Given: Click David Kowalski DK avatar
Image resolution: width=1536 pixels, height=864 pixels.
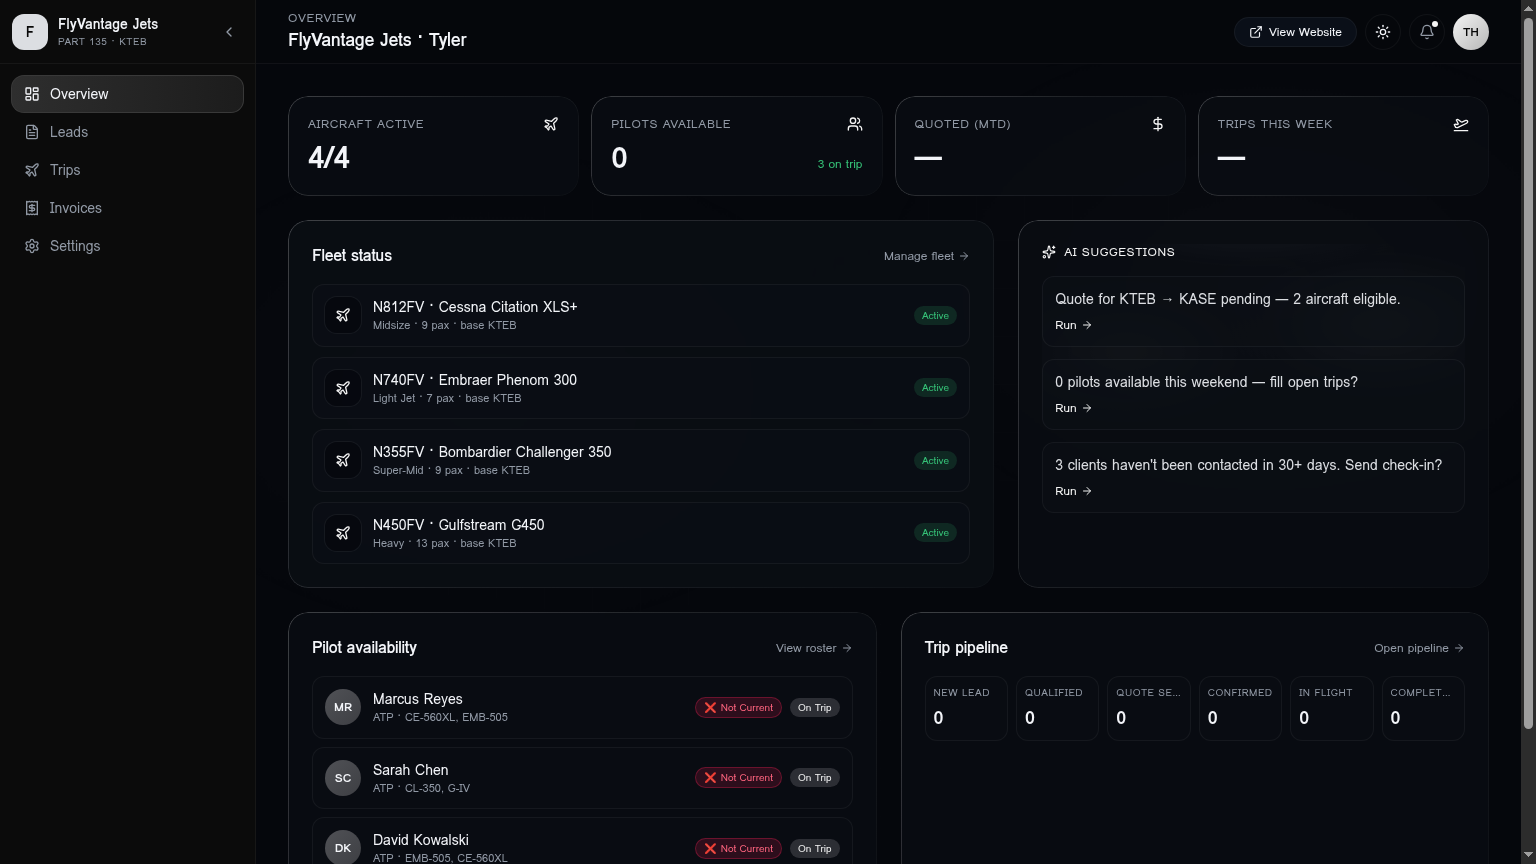Looking at the screenshot, I should [343, 848].
